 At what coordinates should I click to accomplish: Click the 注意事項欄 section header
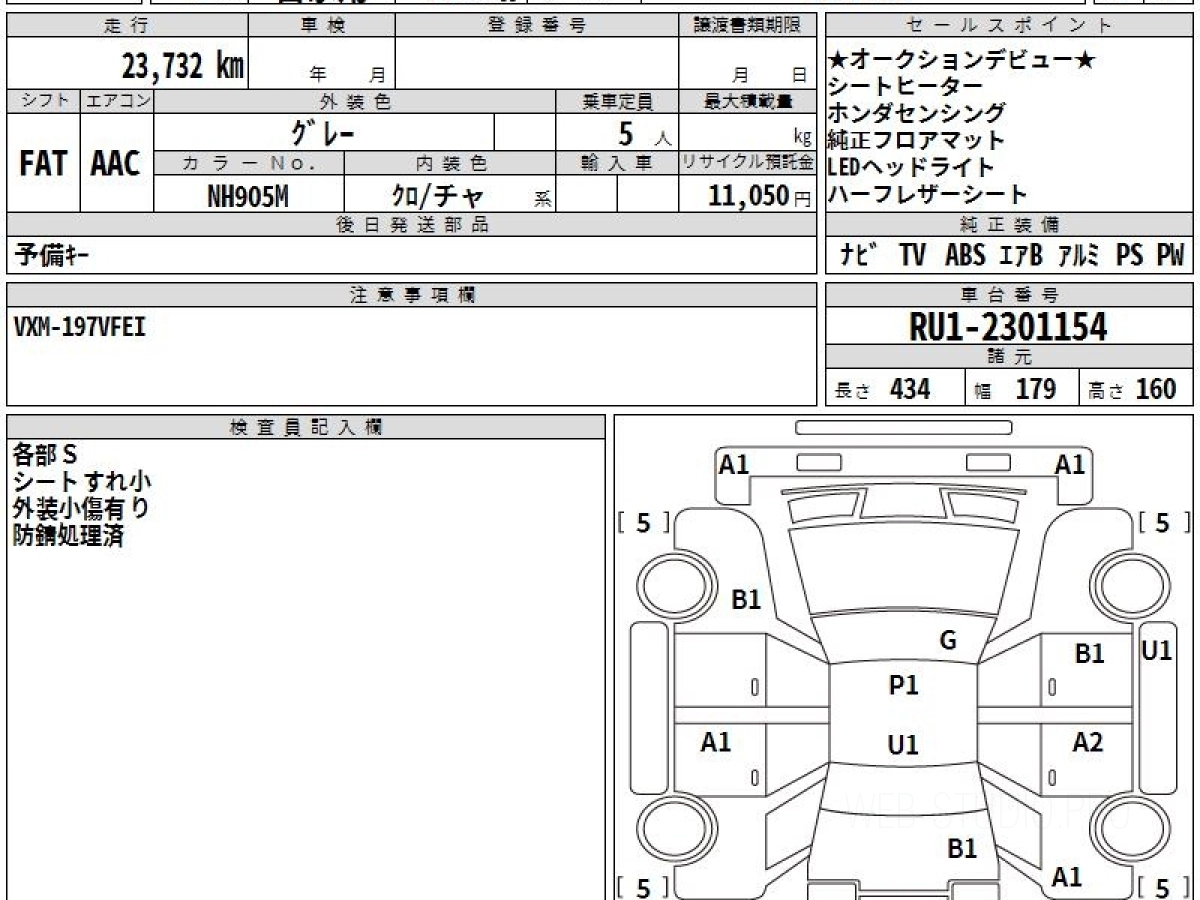point(412,295)
